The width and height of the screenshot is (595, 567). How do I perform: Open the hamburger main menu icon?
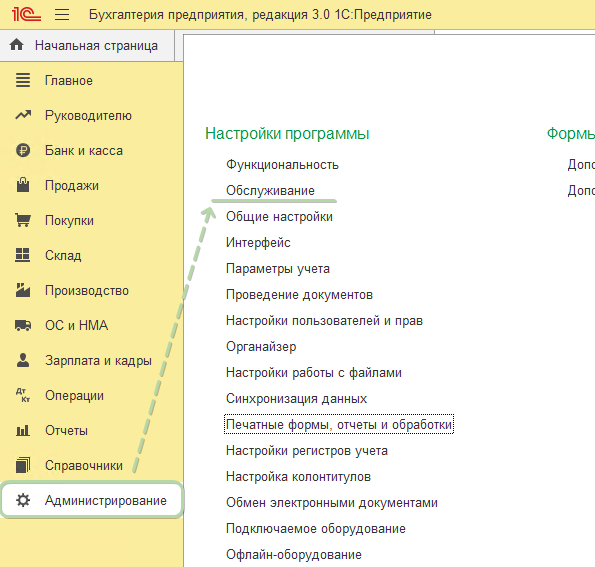[62, 15]
